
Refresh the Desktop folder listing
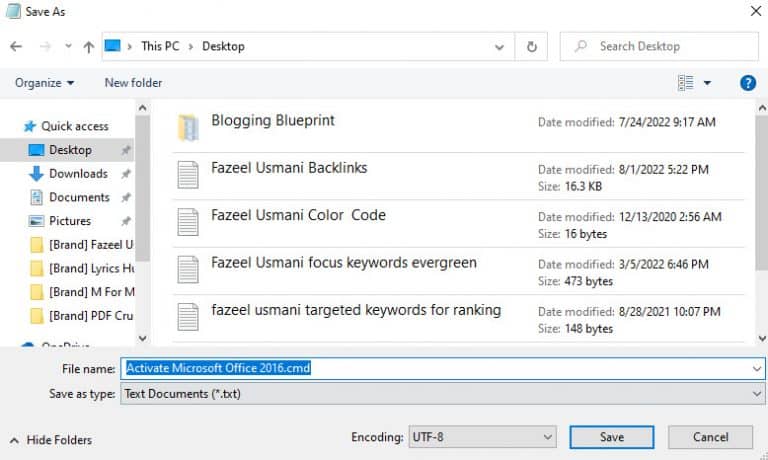tap(532, 46)
